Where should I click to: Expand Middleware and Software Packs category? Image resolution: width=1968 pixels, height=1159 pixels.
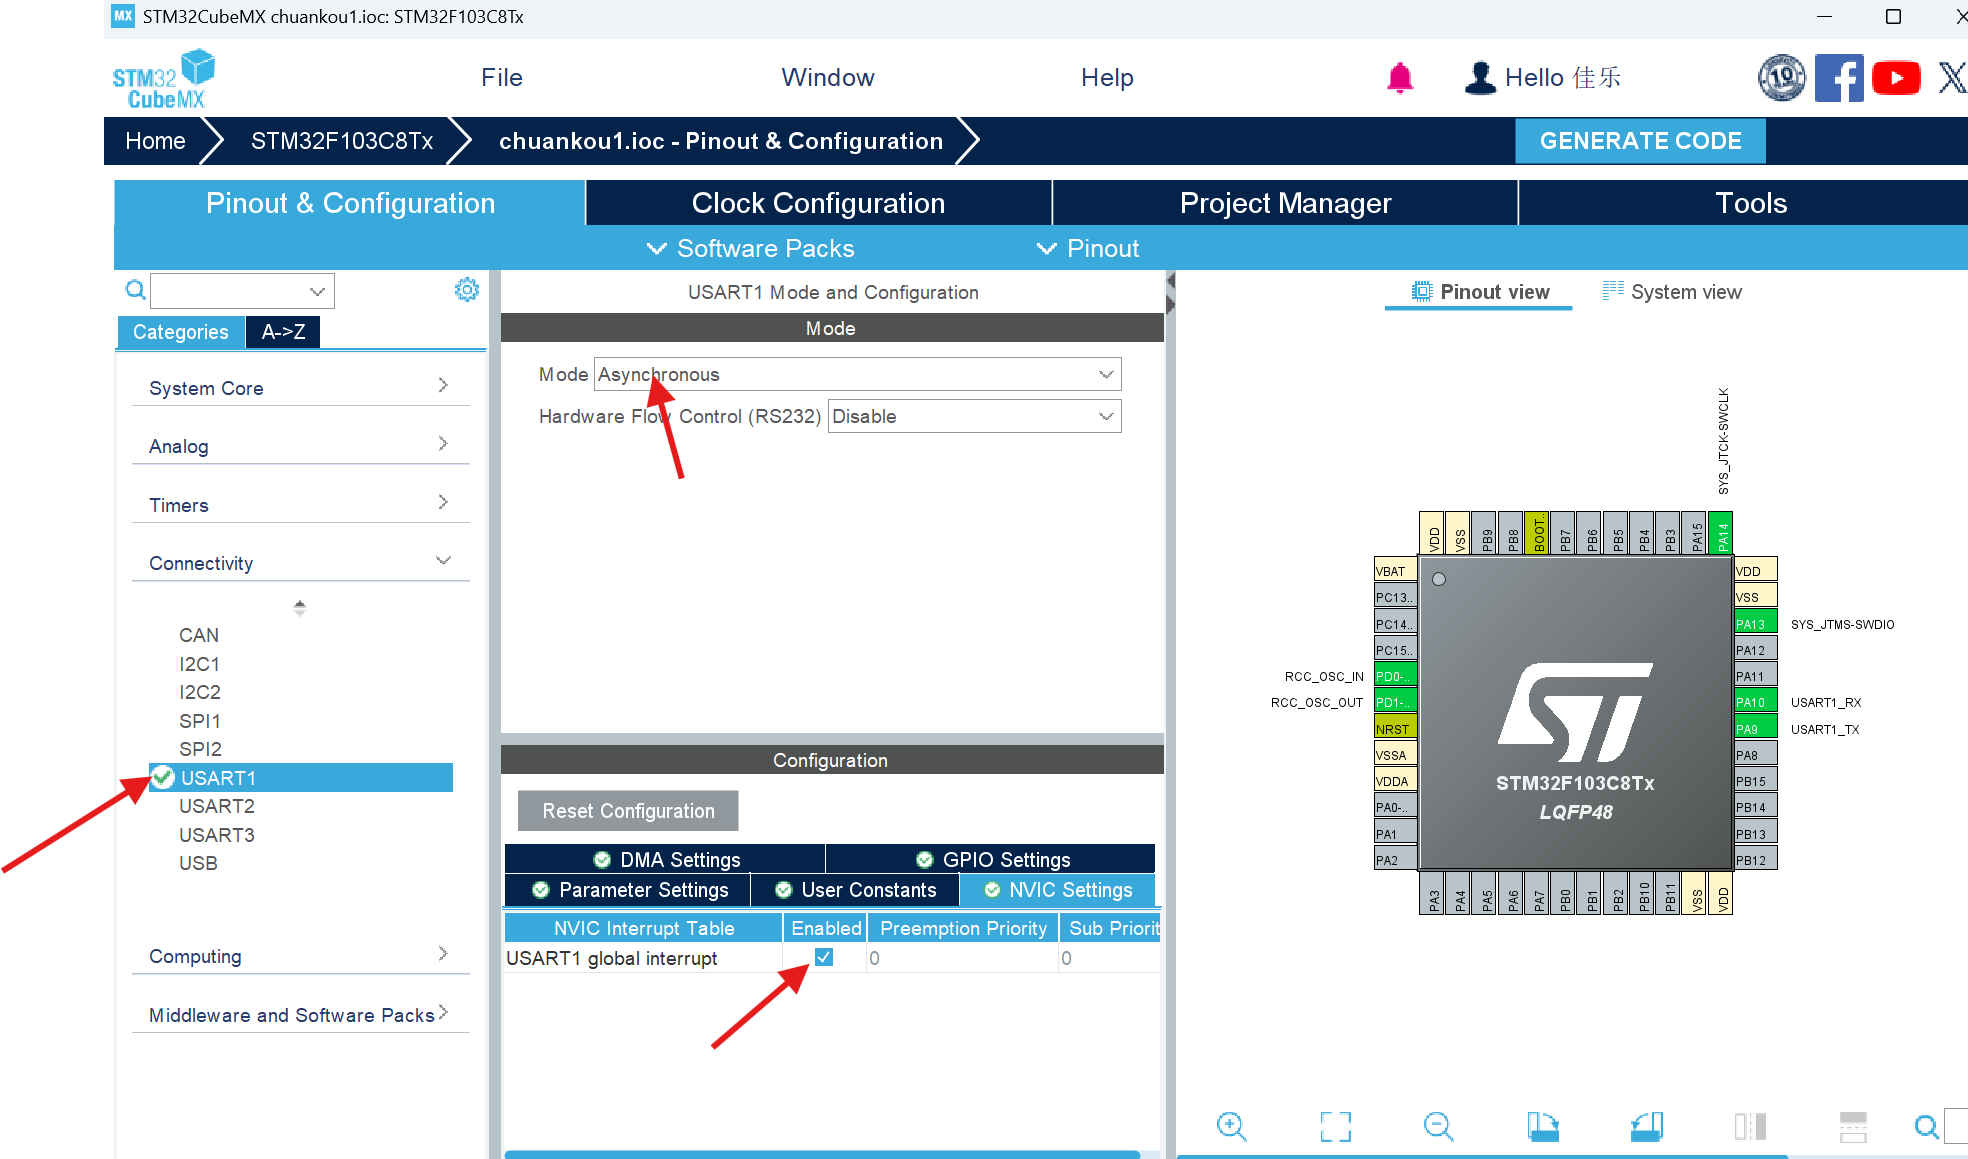coord(300,1014)
